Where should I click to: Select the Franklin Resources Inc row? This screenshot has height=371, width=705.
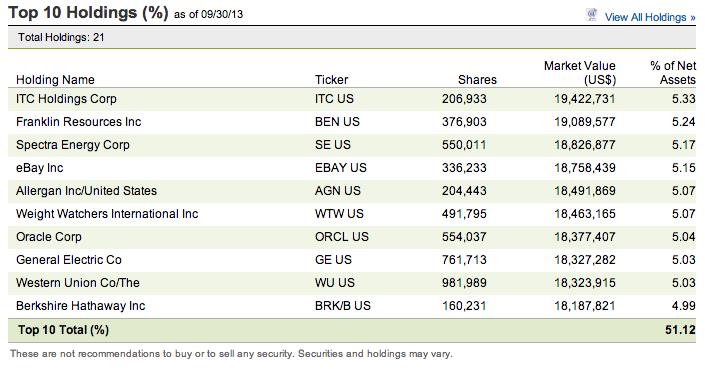352,122
